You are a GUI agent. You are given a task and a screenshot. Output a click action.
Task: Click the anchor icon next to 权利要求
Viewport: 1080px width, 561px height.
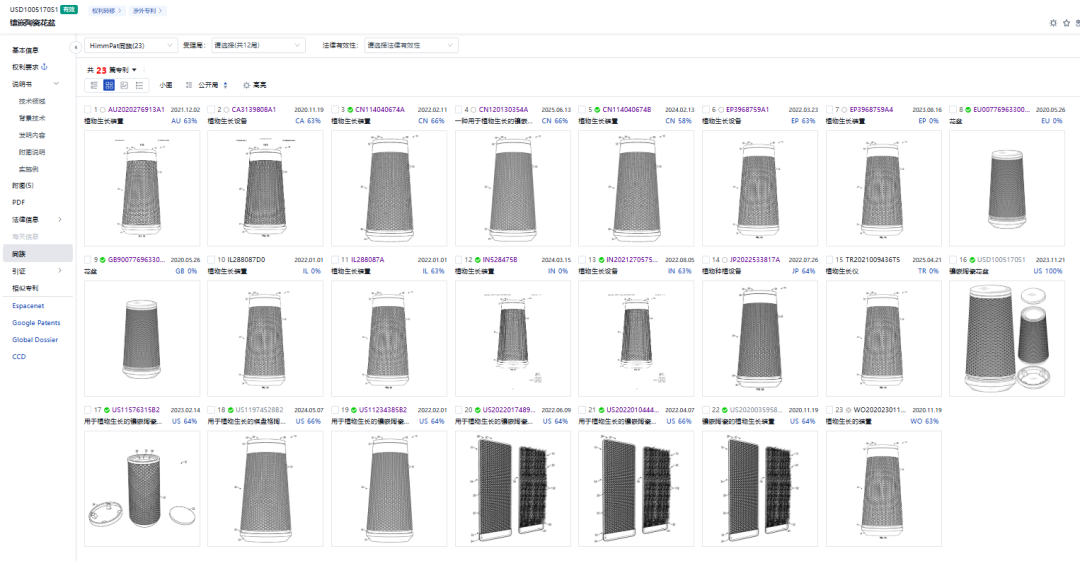(x=45, y=67)
